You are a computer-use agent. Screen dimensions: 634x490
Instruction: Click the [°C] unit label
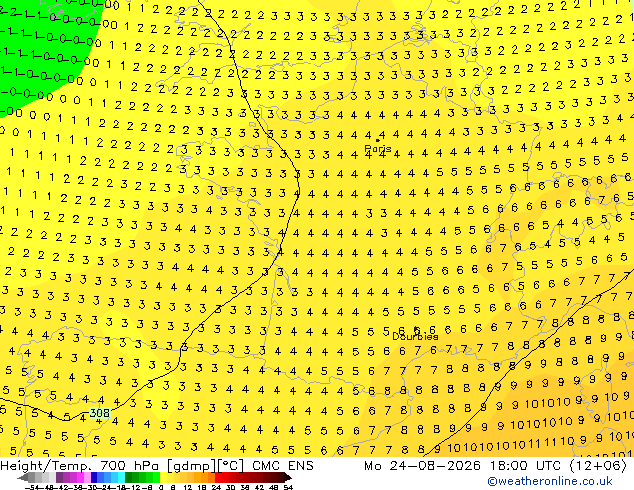click(x=231, y=466)
